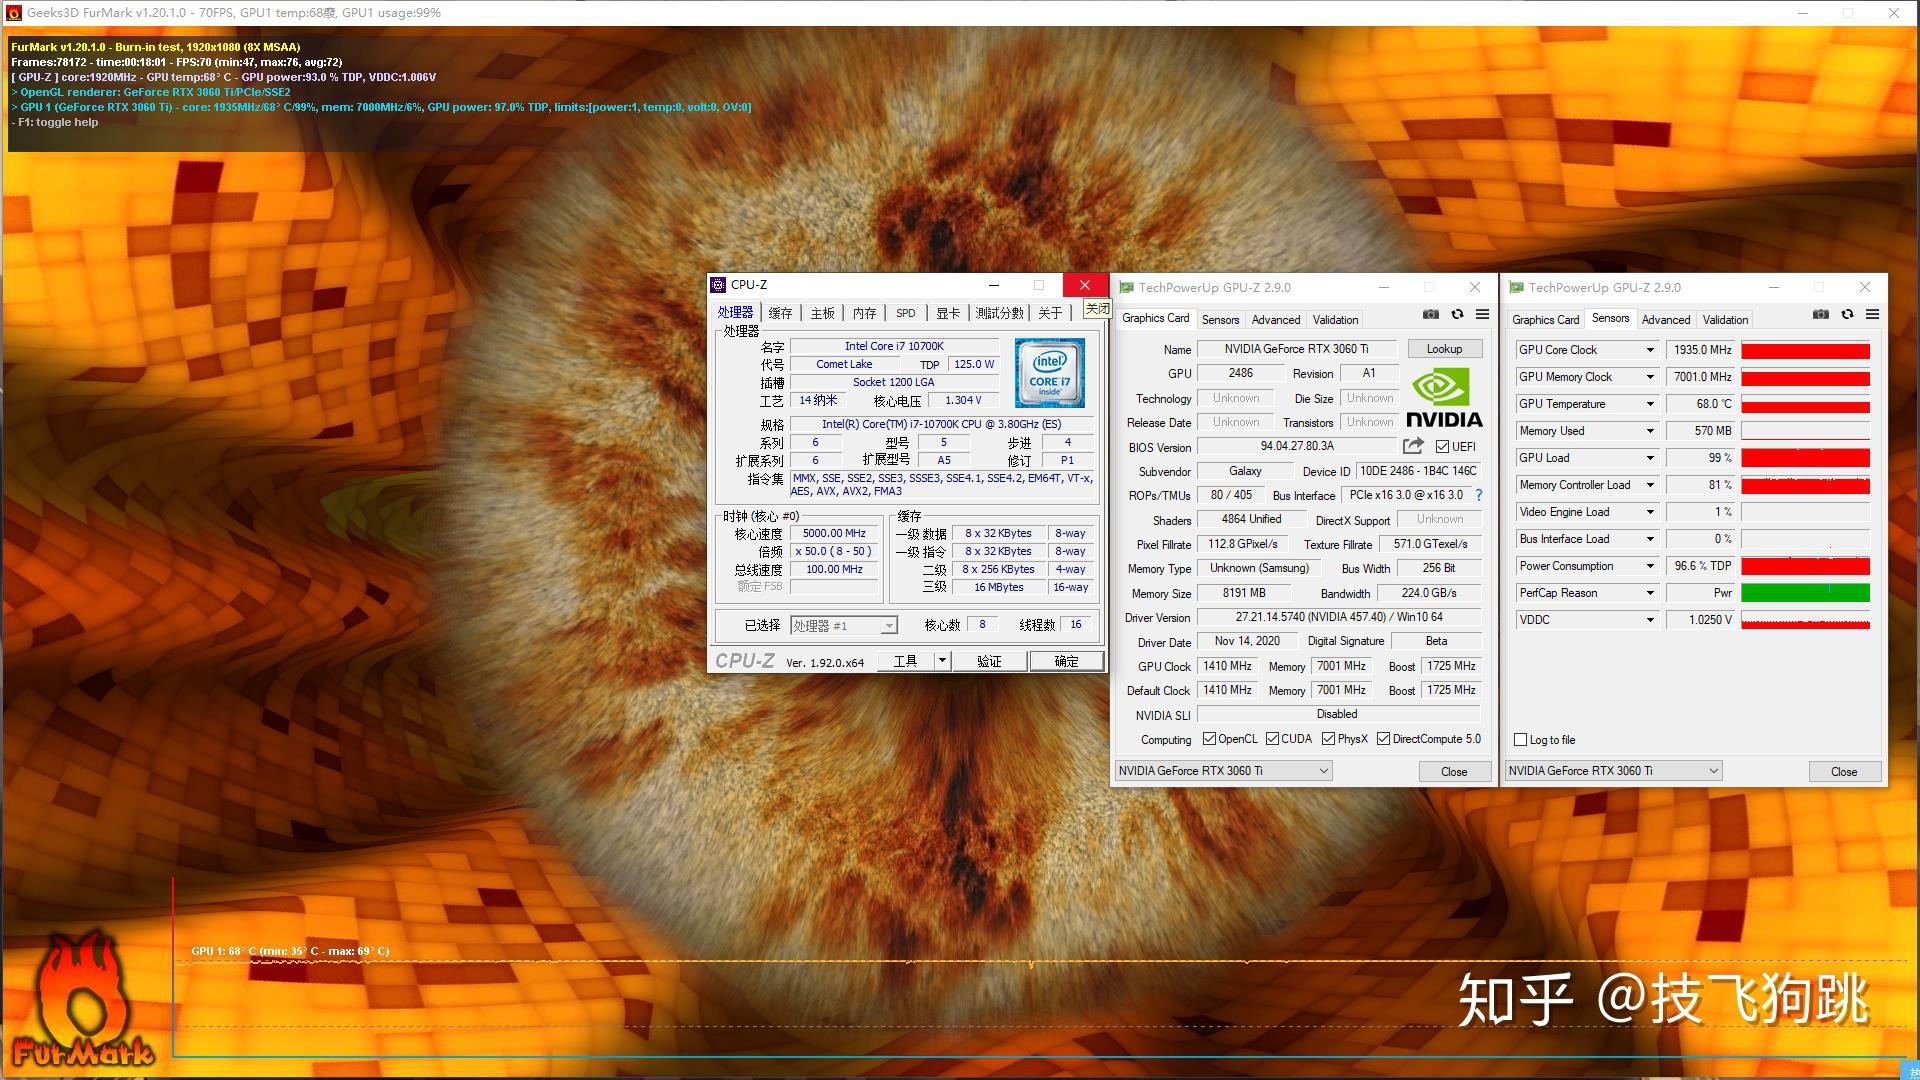Close the left GPU-Z Graphics Card window
Screen dimensions: 1920x1080
1474,288
